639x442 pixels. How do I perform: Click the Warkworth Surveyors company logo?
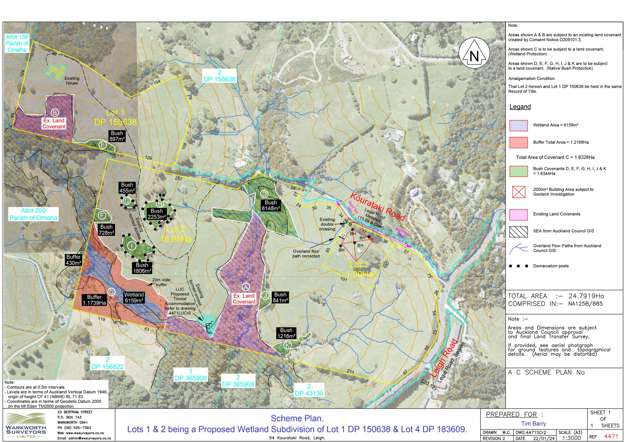coord(31,424)
